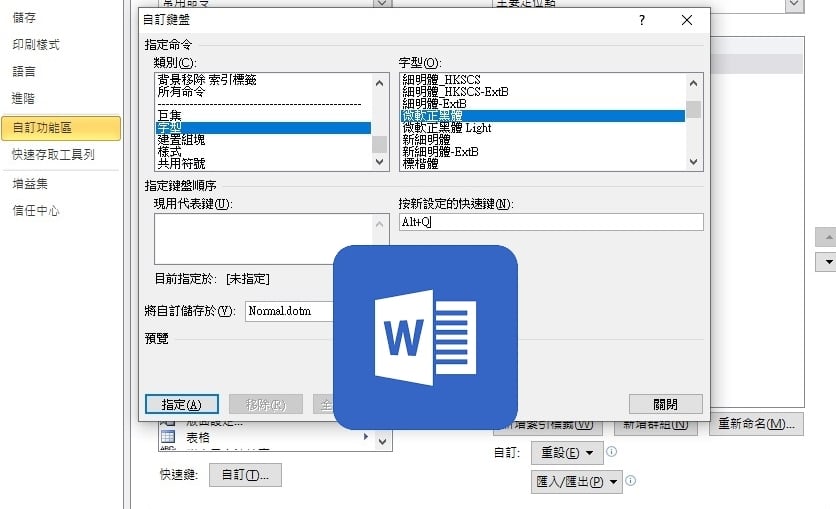
Task: Click the category list scroll-down arrow
Action: [x=380, y=161]
